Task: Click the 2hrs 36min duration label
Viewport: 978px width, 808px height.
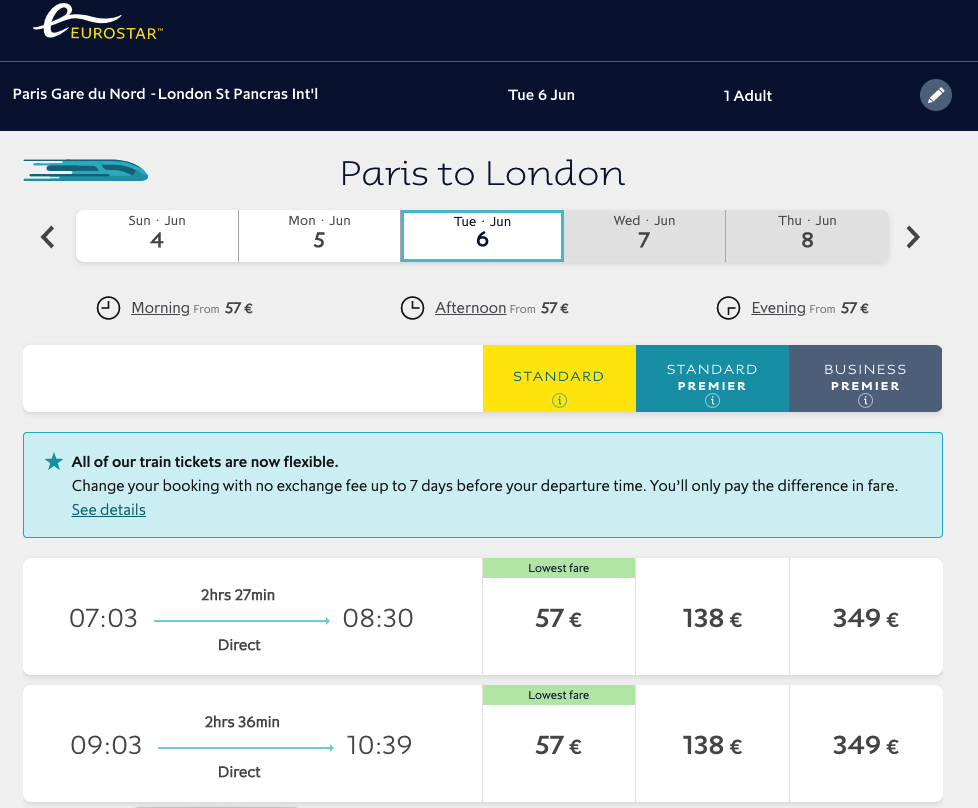Action: tap(242, 722)
